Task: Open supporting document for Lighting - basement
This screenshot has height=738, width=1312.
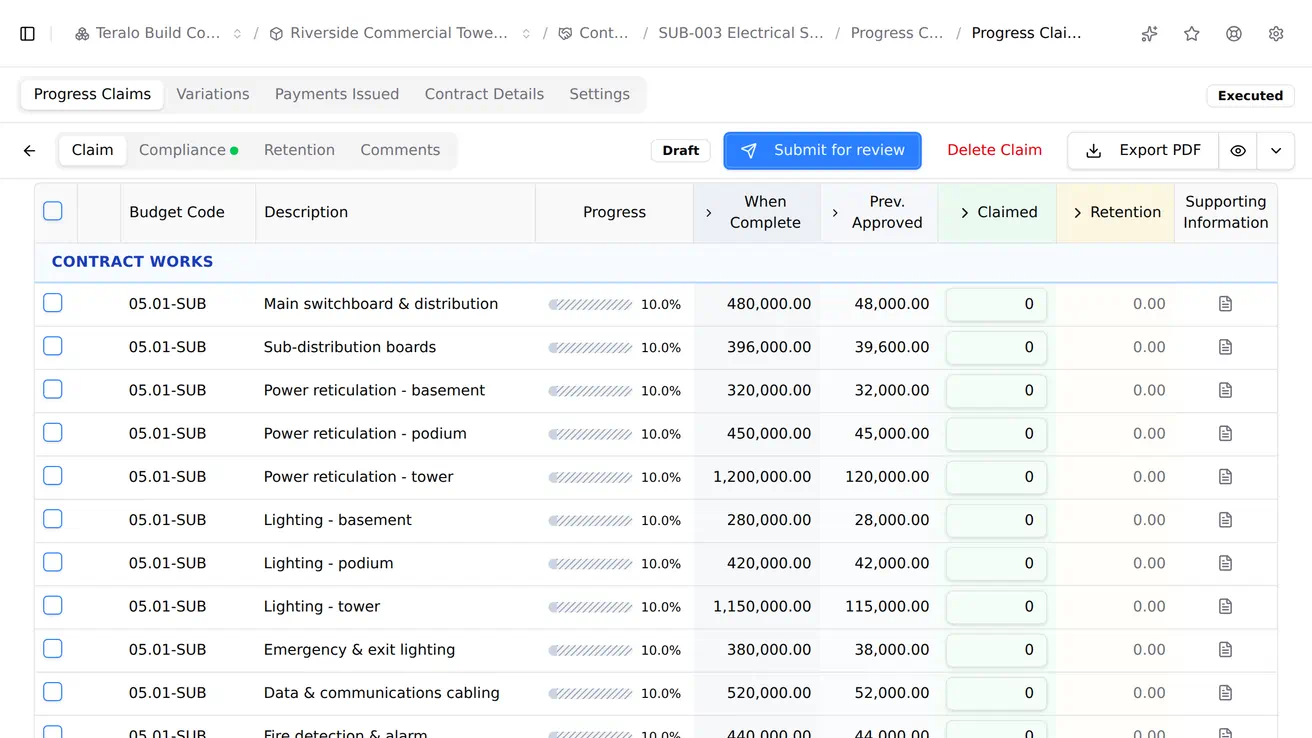Action: [1226, 520]
